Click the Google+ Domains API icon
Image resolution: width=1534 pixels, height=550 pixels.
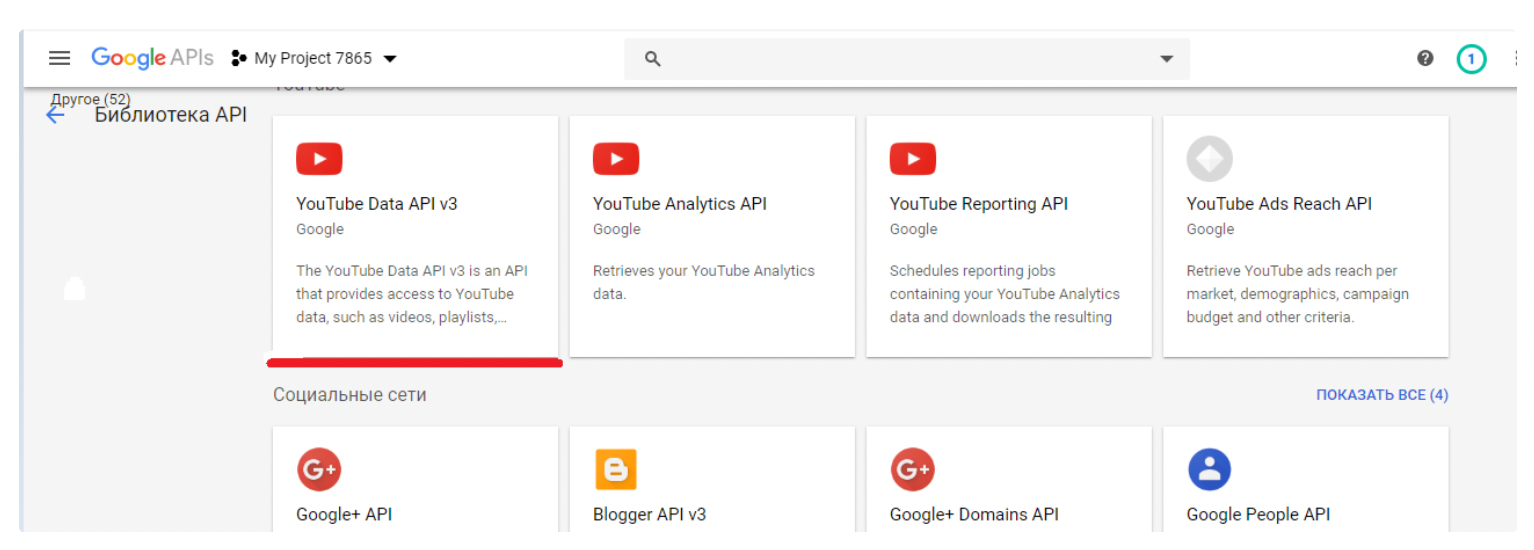coord(913,470)
